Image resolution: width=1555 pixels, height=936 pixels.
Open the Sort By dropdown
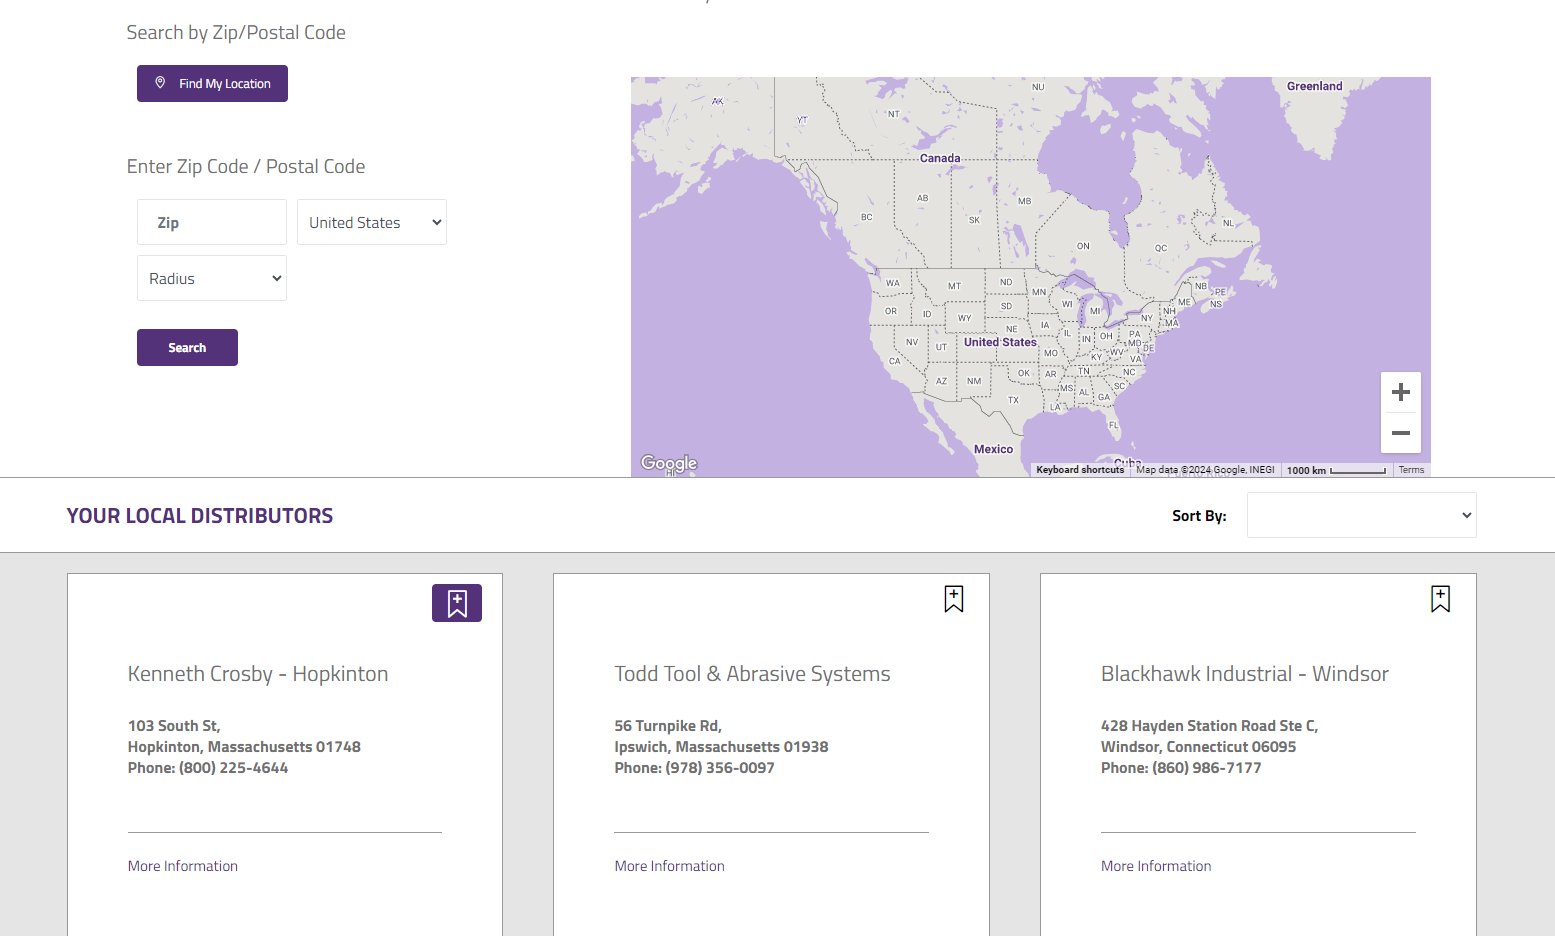(x=1361, y=515)
